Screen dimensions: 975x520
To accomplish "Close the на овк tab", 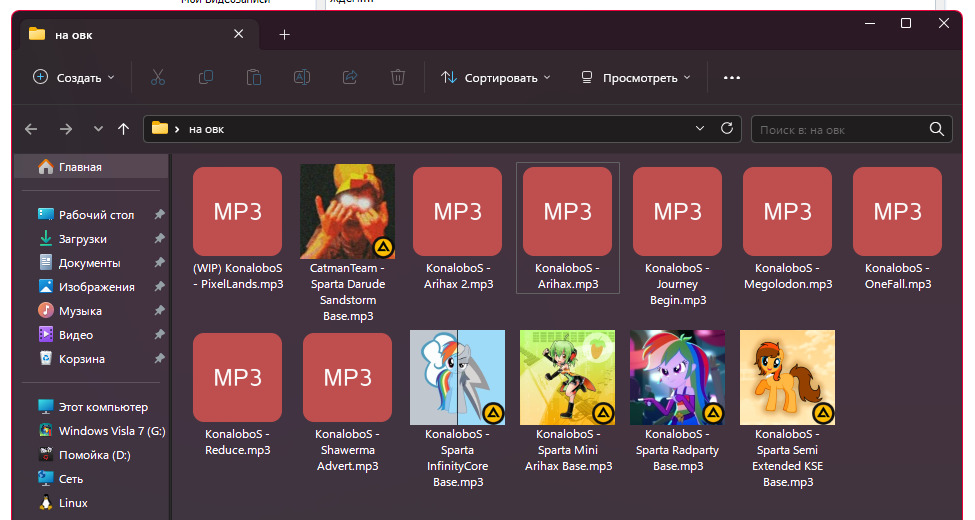I will point(238,34).
